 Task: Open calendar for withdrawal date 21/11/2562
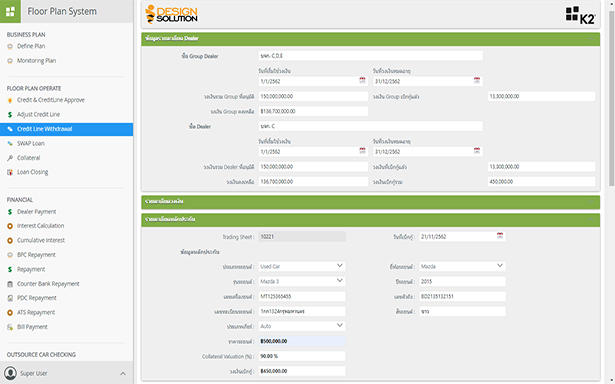click(500, 236)
